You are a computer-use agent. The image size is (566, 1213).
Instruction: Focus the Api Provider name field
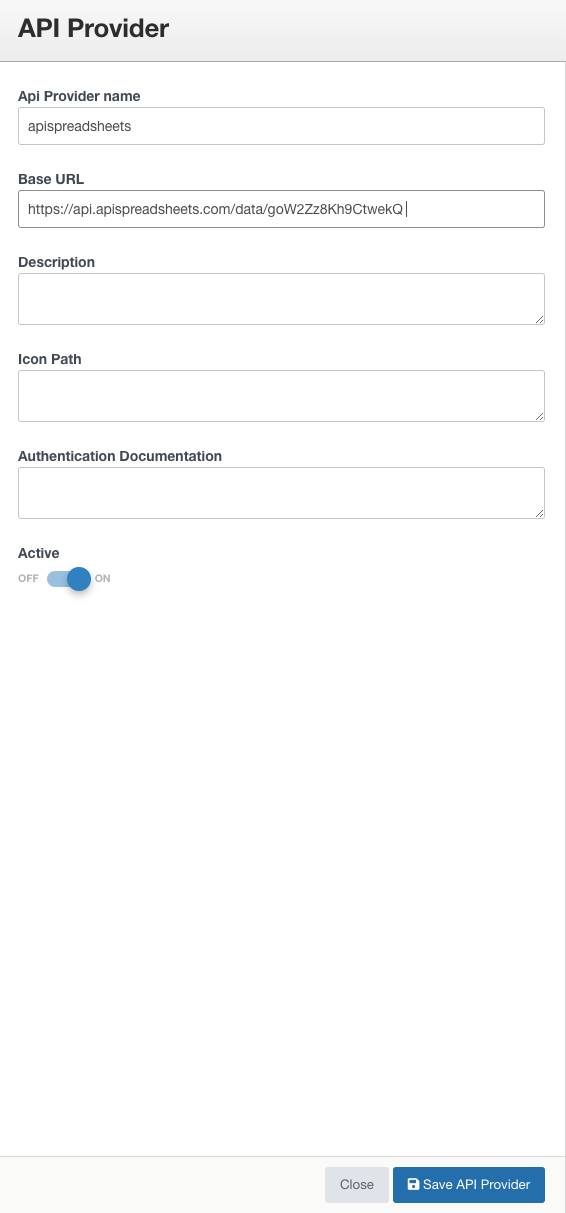point(281,126)
